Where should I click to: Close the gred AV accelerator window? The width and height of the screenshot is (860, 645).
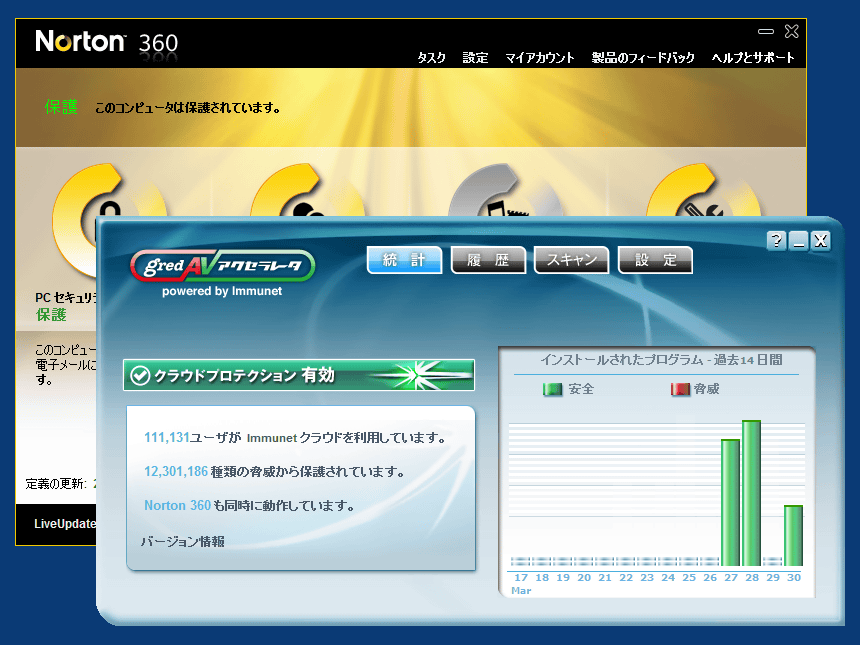coord(821,240)
